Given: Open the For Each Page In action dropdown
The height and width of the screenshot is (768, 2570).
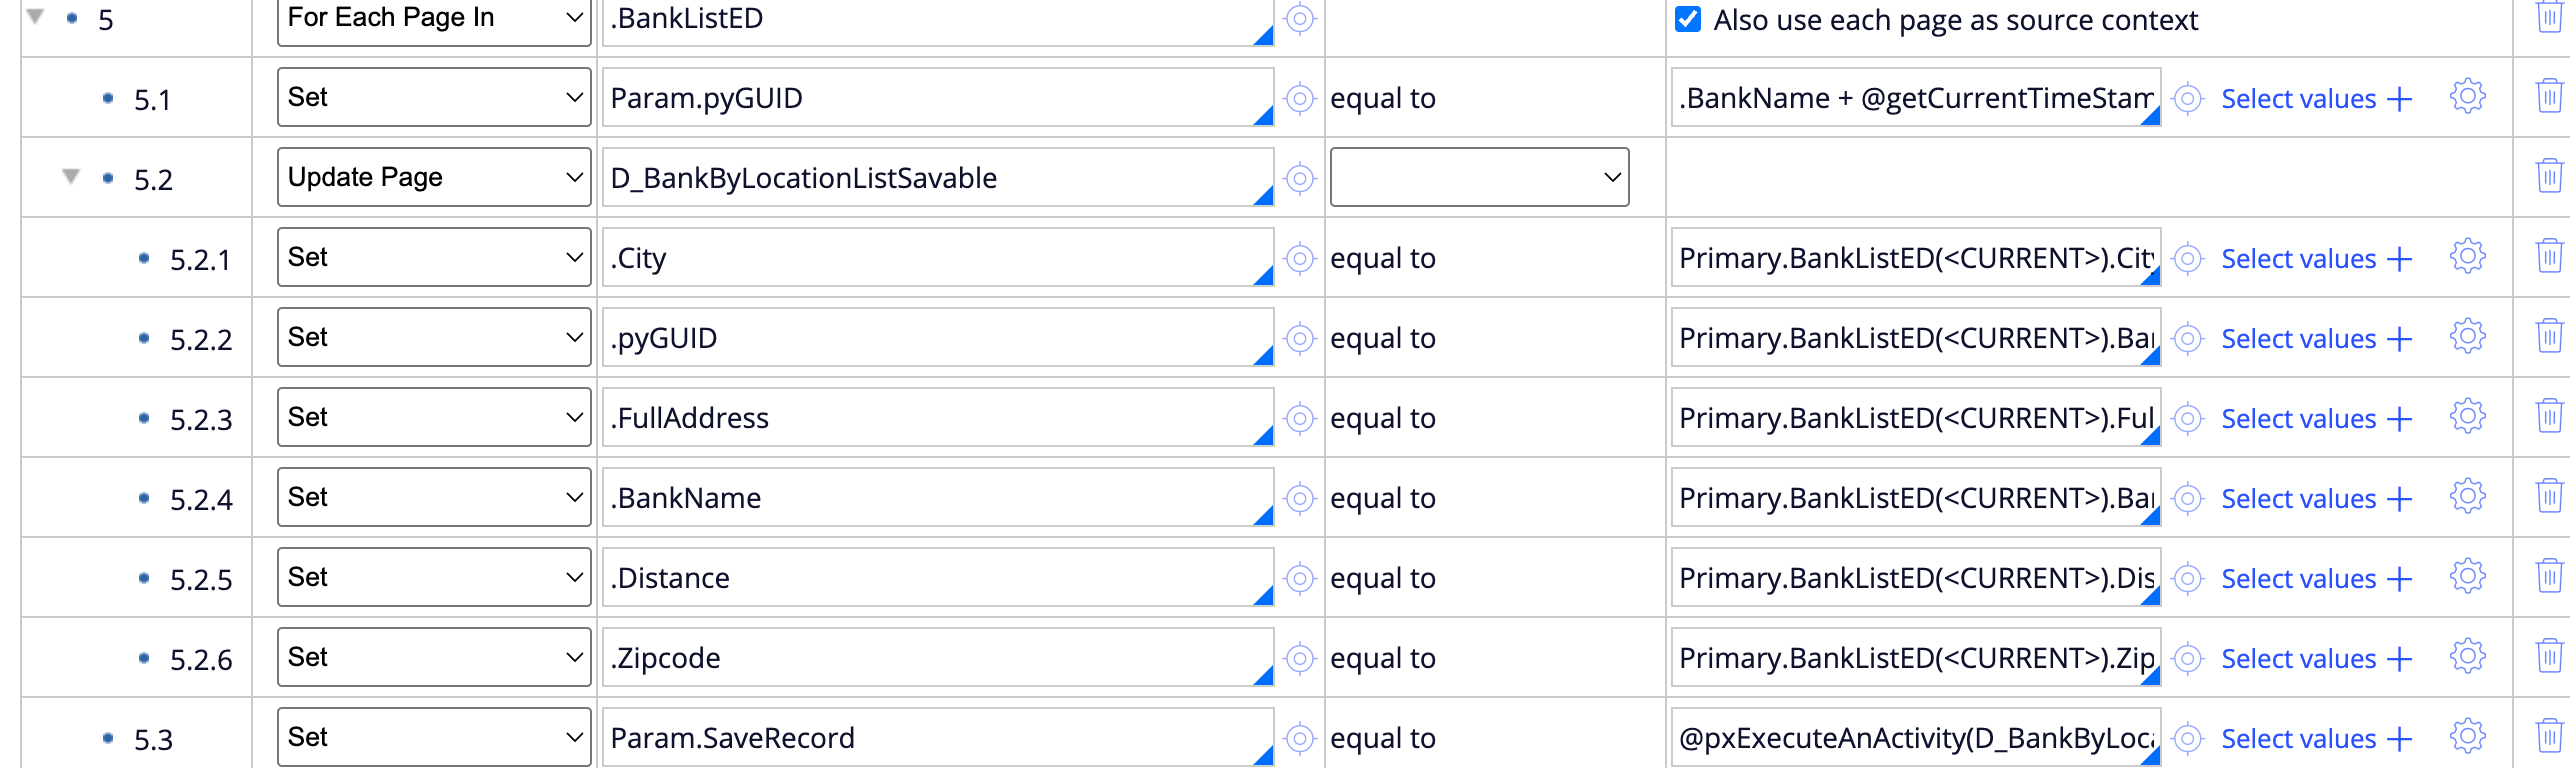Looking at the screenshot, I should tap(434, 18).
